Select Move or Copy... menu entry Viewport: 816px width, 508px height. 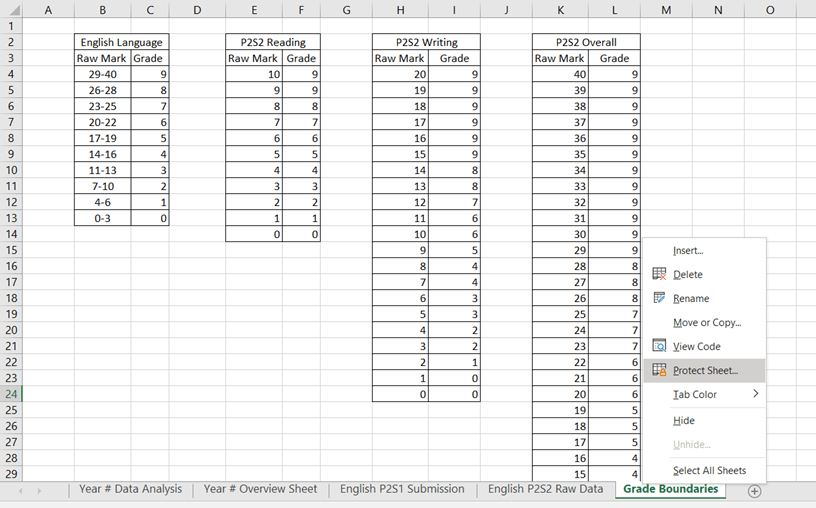[706, 323]
